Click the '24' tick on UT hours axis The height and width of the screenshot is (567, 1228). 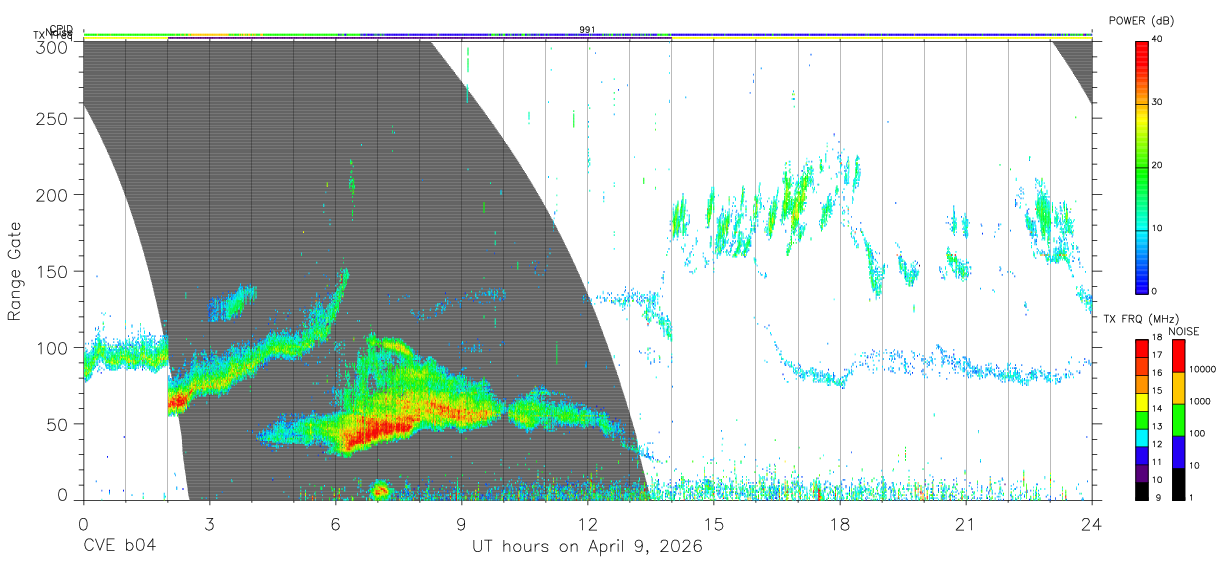(x=1091, y=523)
